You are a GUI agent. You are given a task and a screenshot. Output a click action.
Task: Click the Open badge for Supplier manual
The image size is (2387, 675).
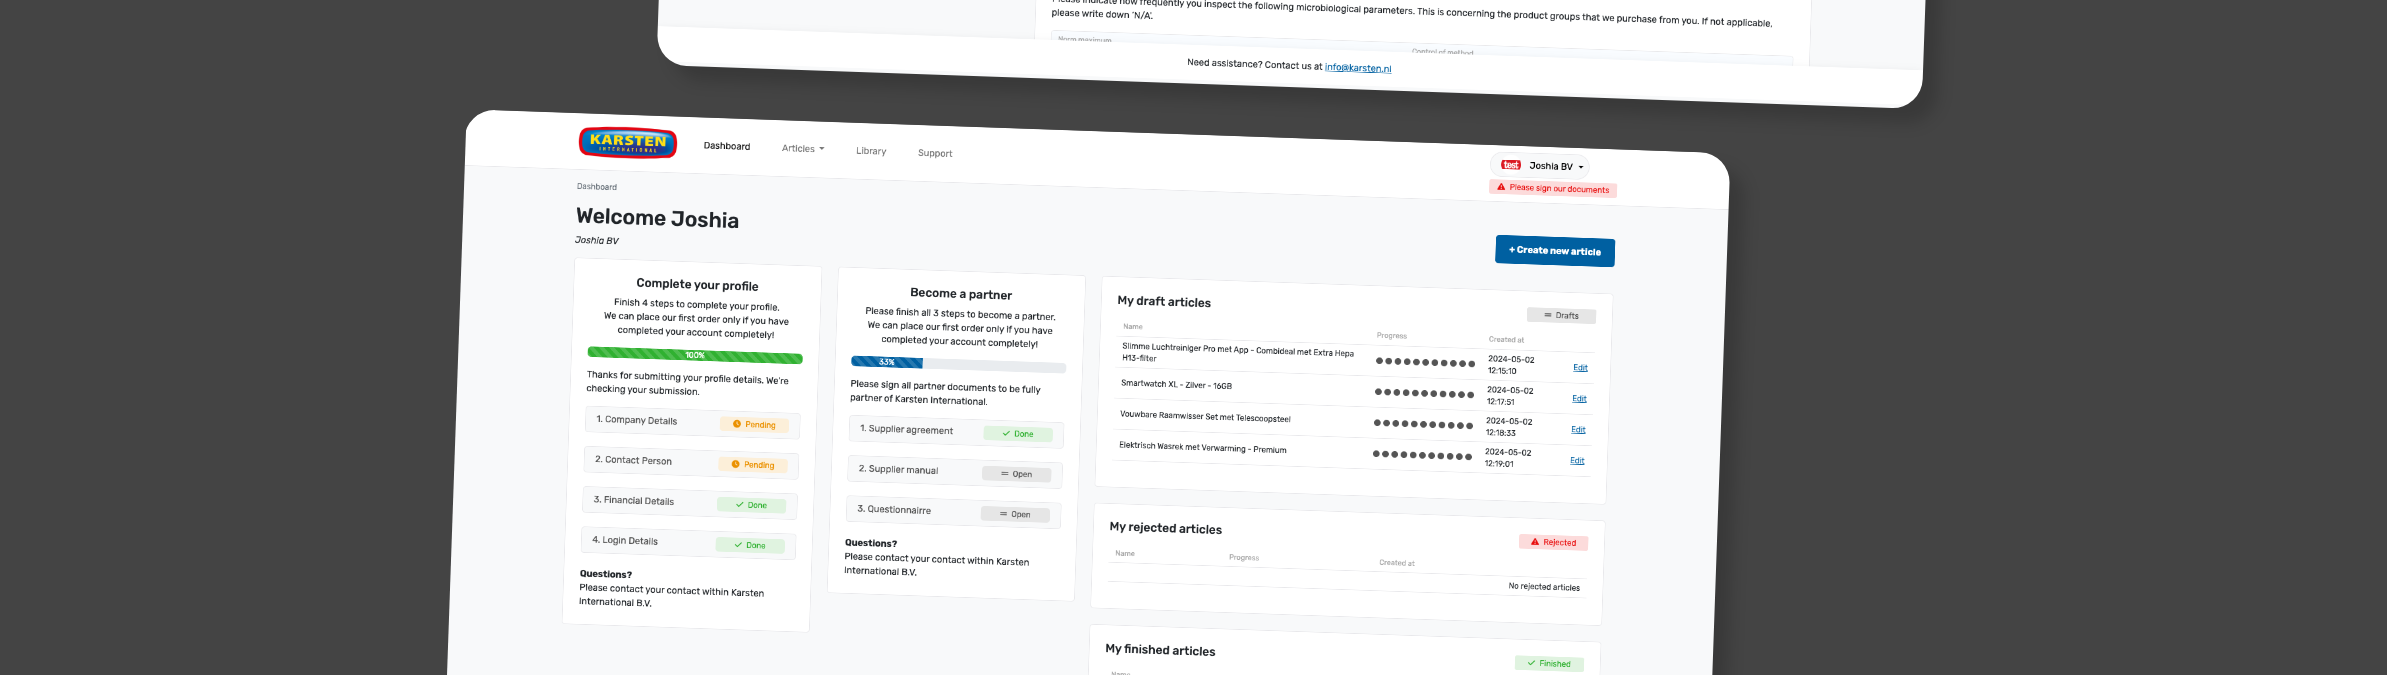tap(1016, 474)
